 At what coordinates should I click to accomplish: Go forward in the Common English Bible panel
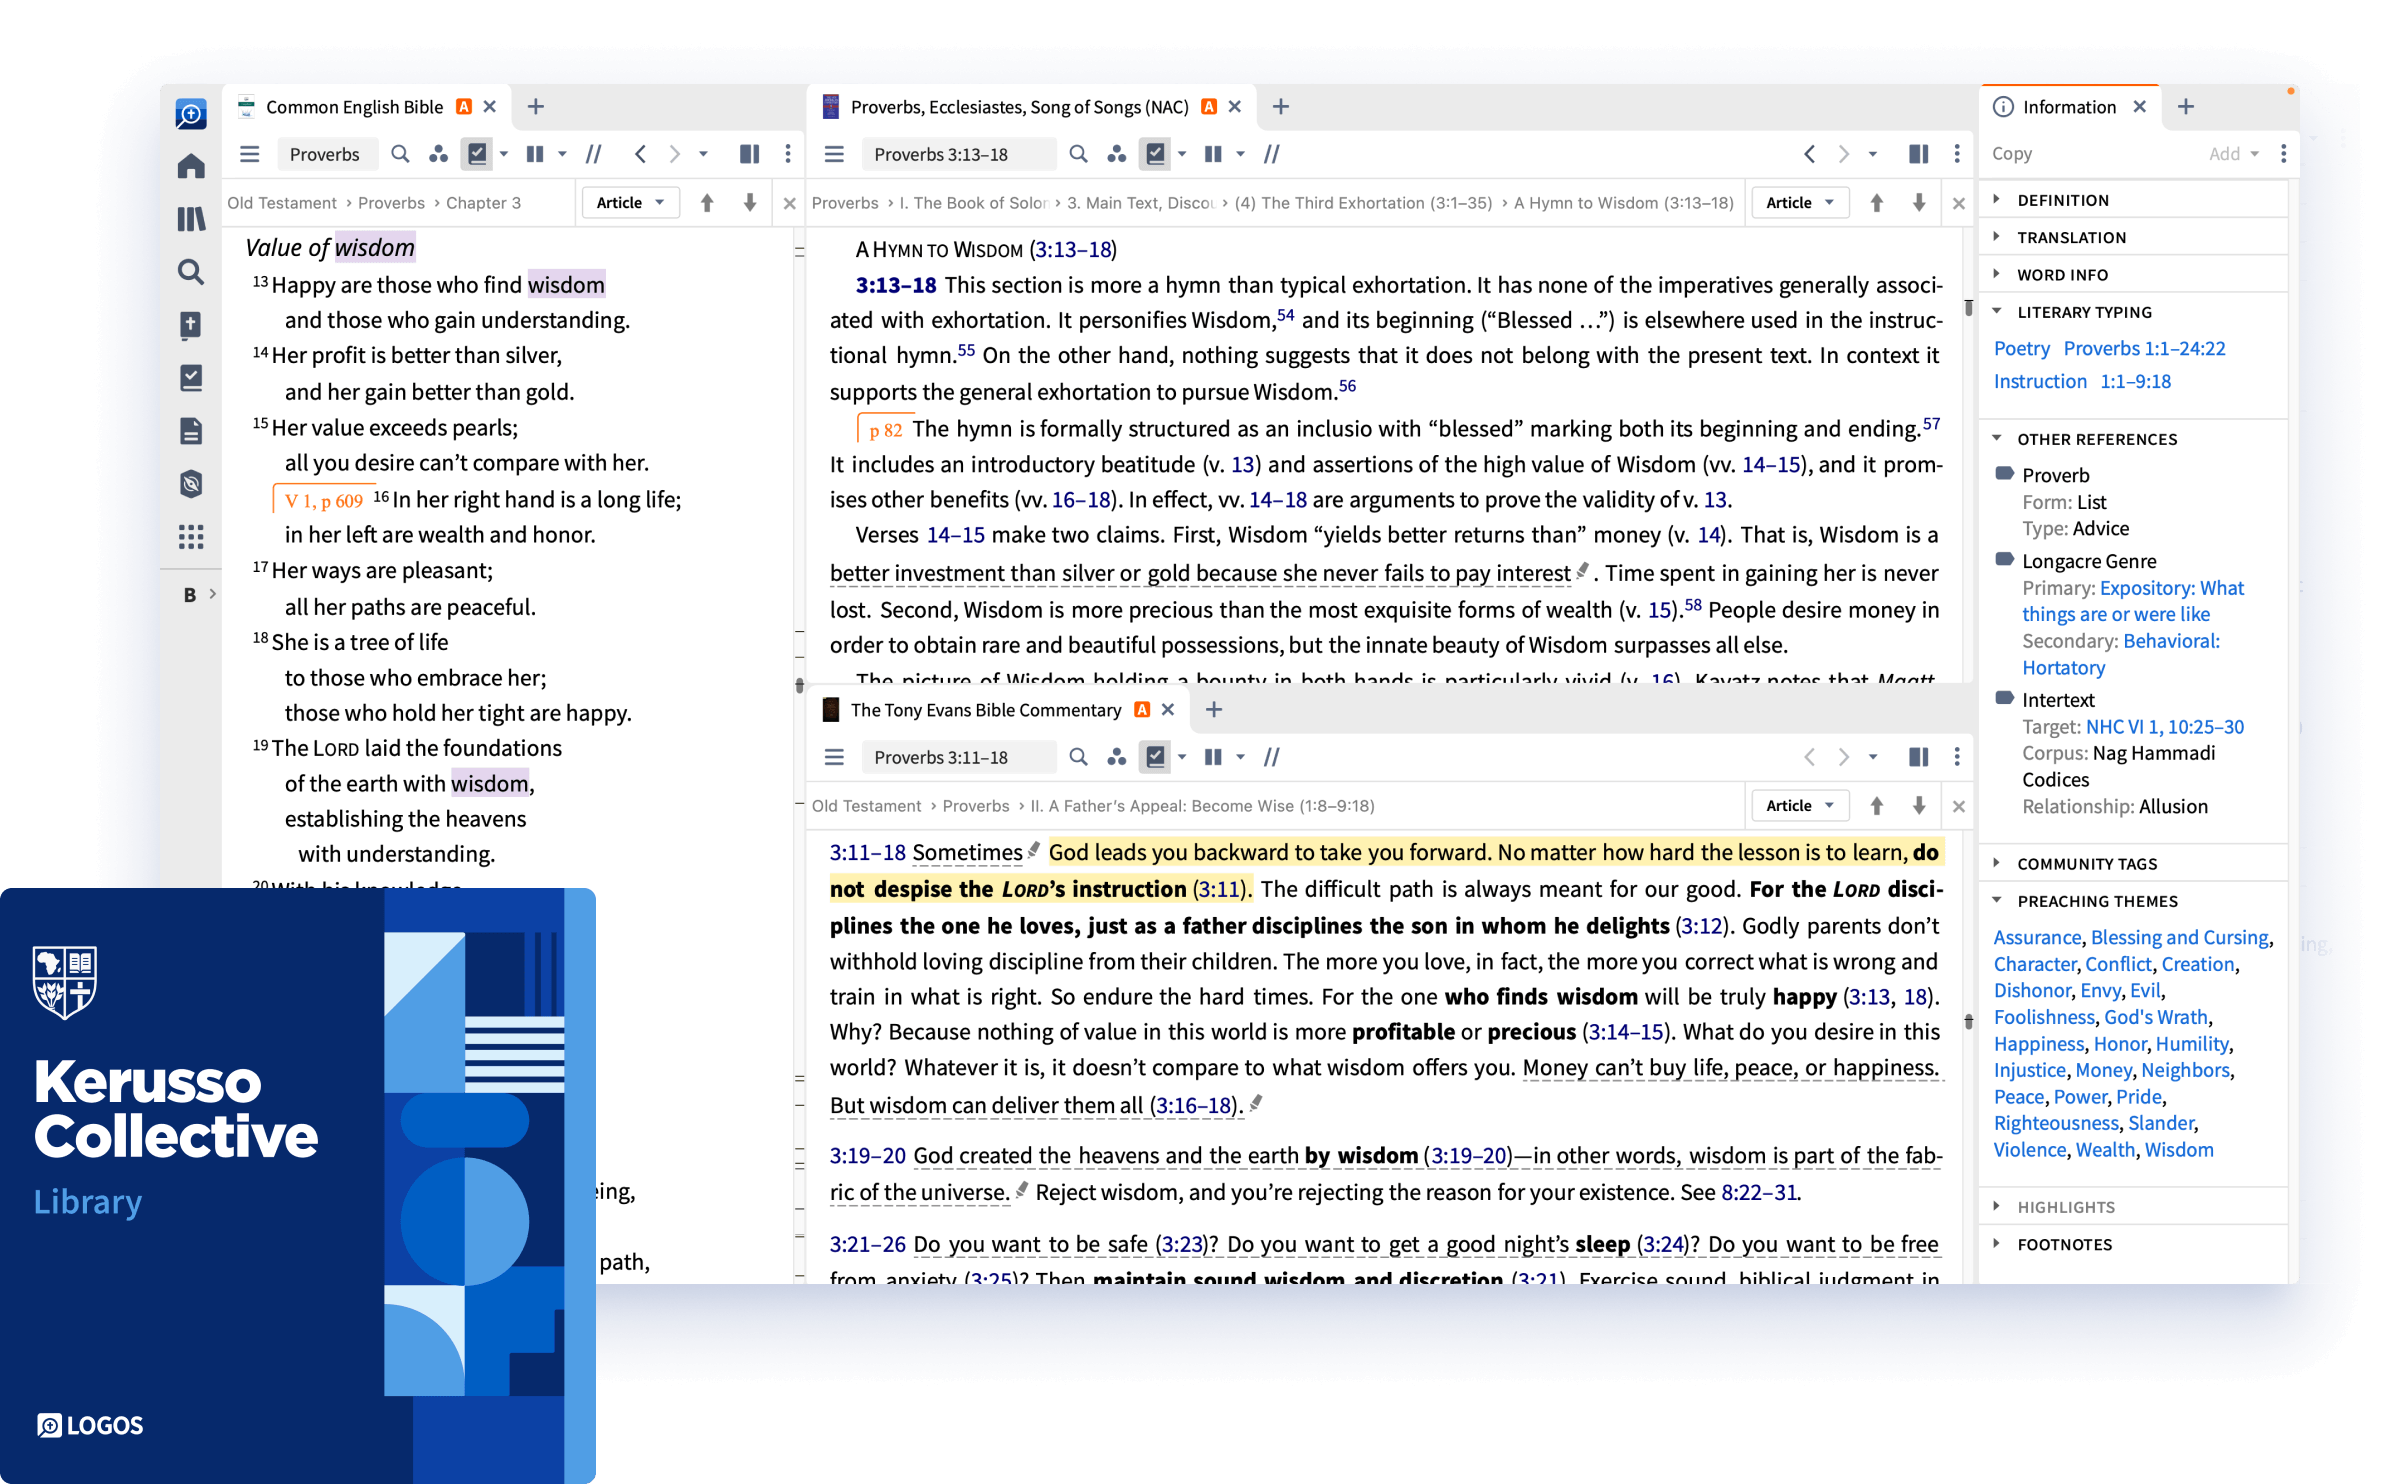[x=675, y=154]
